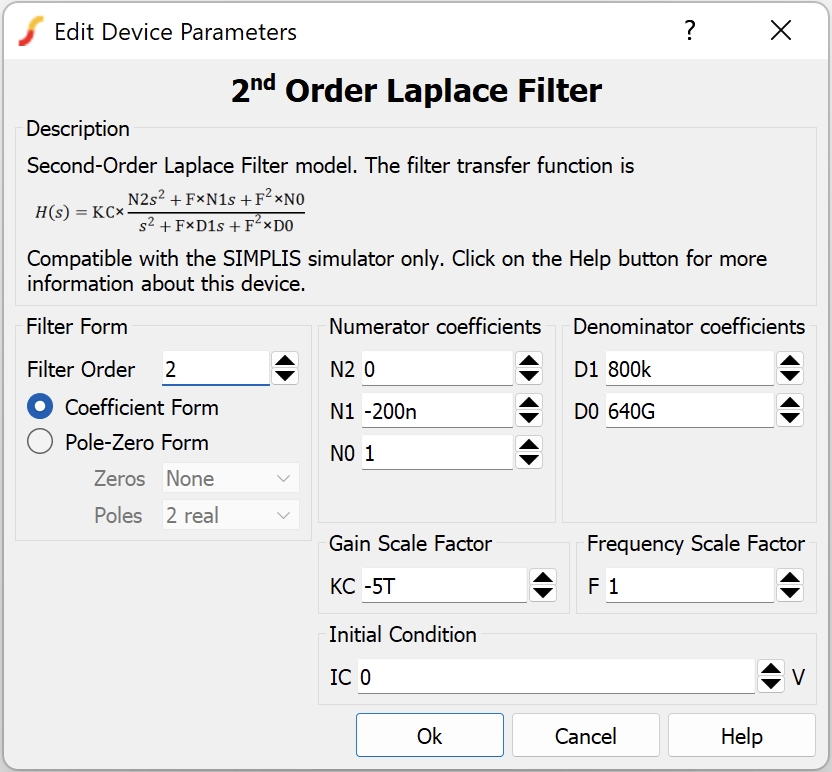
Task: Select Coefficient Form radio button
Action: click(x=40, y=407)
